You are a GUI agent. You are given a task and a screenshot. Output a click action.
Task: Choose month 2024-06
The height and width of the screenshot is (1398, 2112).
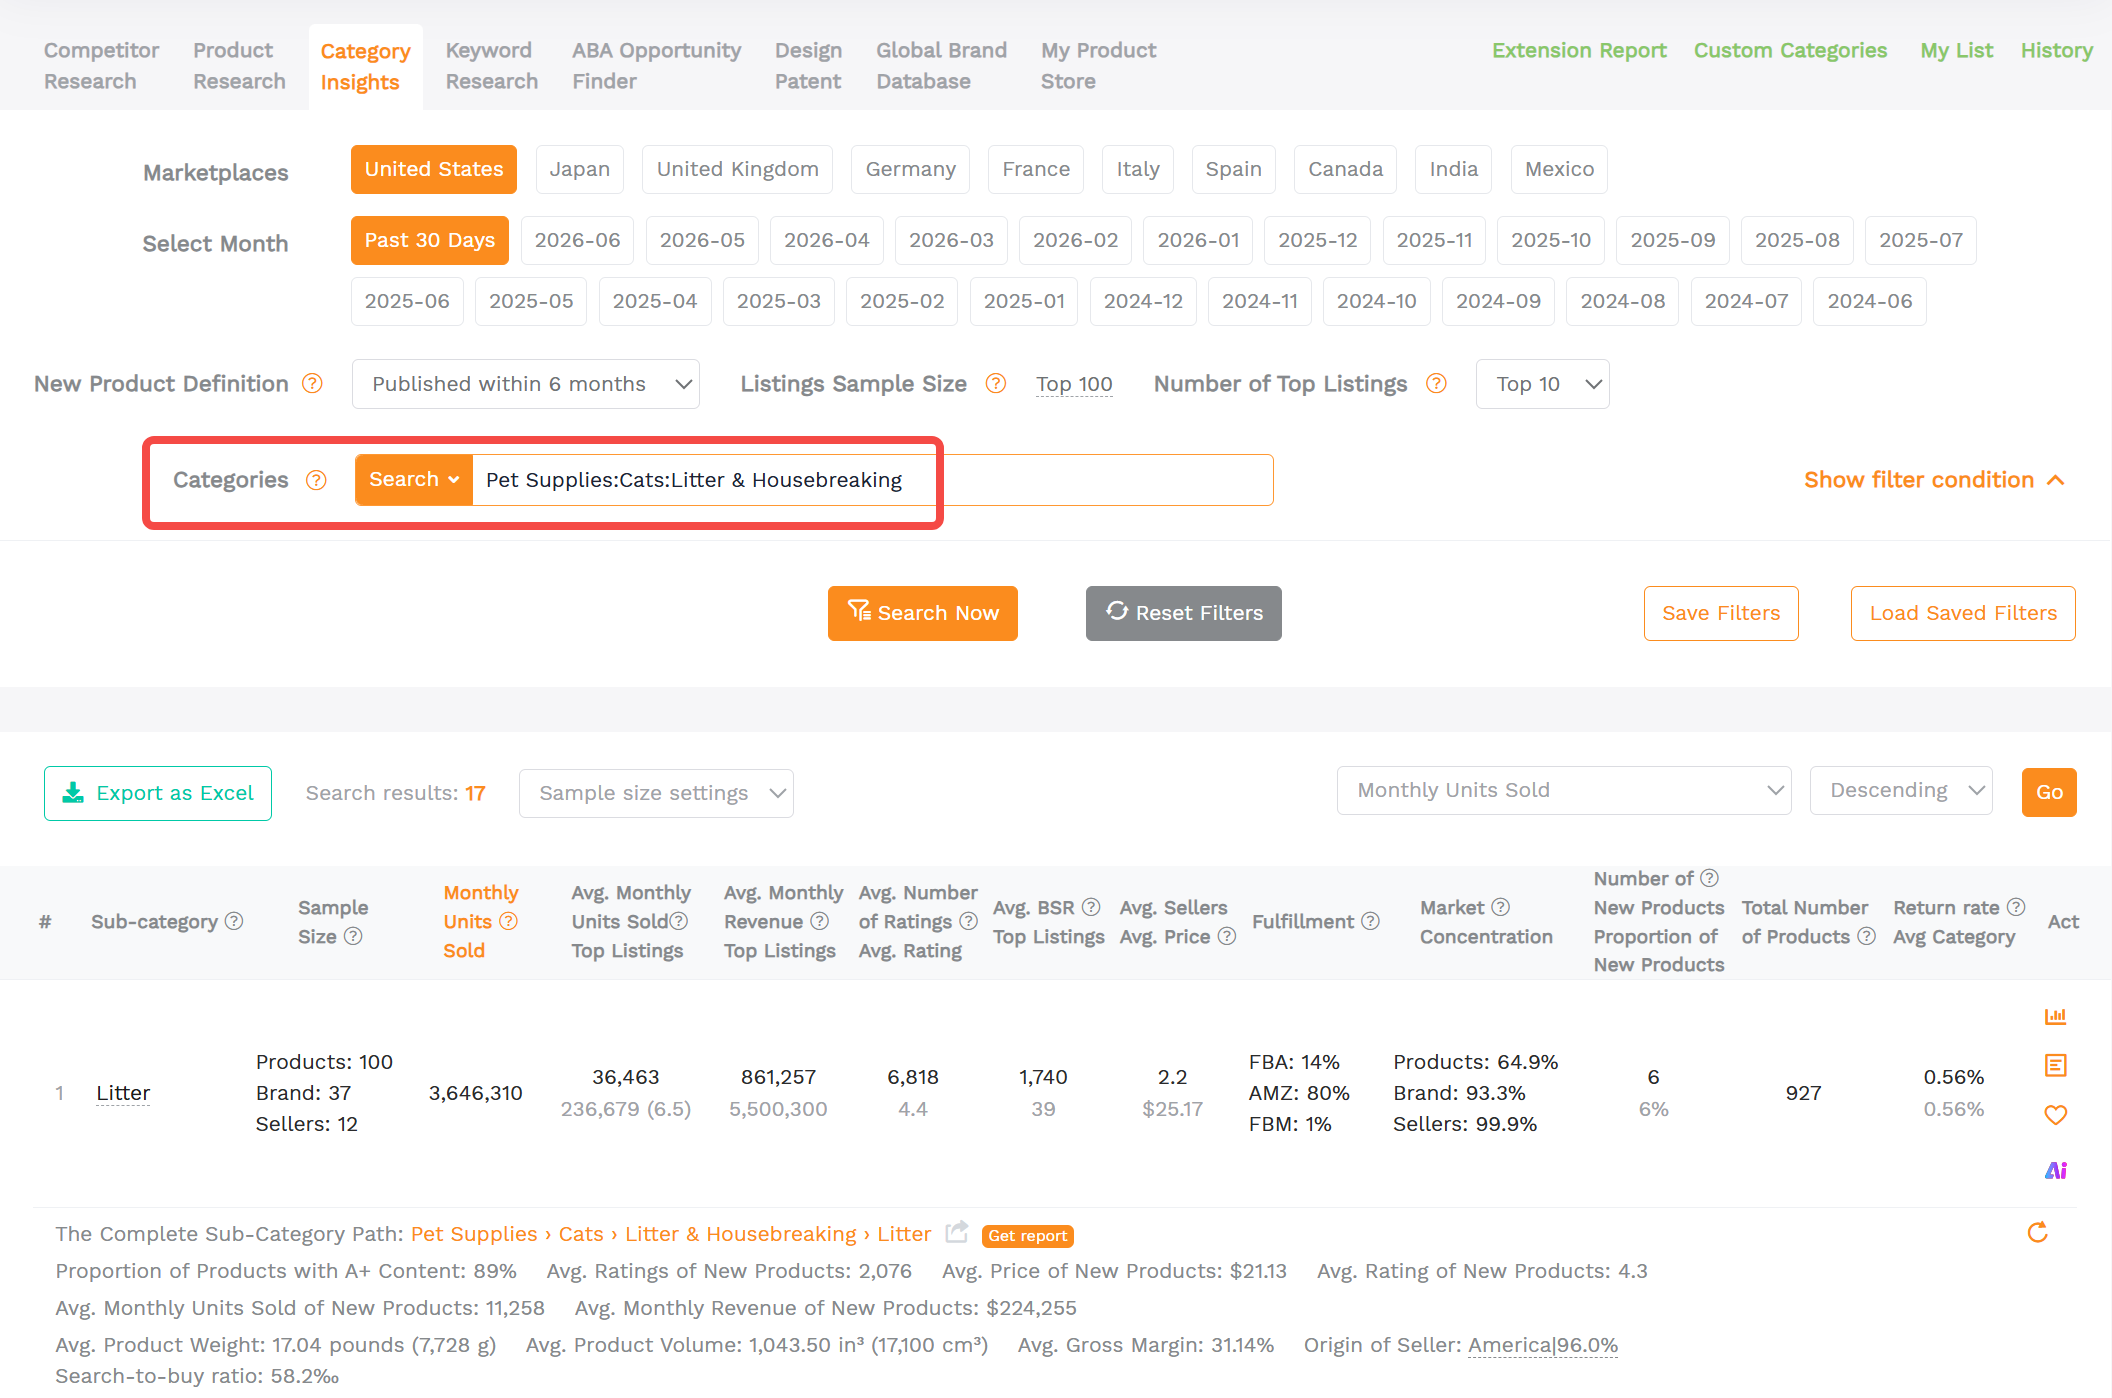tap(1869, 301)
